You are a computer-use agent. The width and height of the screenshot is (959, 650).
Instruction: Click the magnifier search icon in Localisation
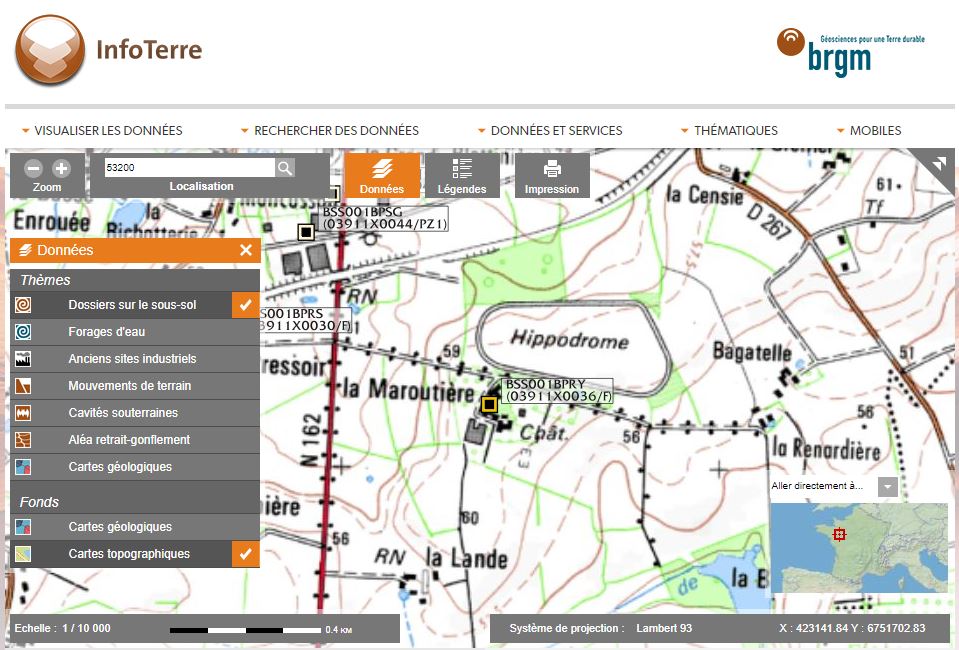coord(285,168)
